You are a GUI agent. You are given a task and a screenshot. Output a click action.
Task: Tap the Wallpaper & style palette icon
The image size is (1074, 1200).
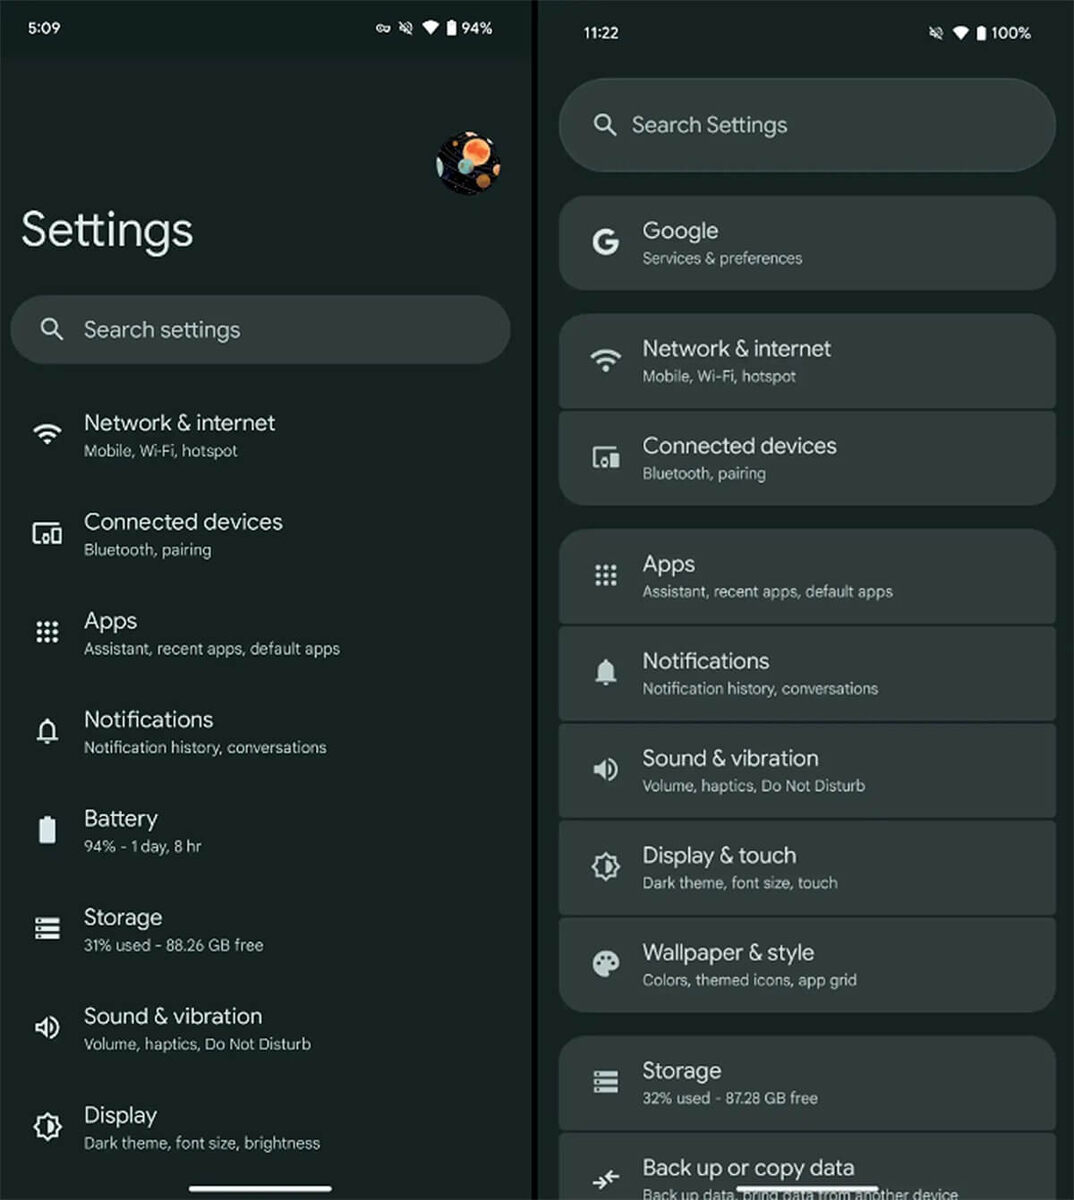coord(606,964)
